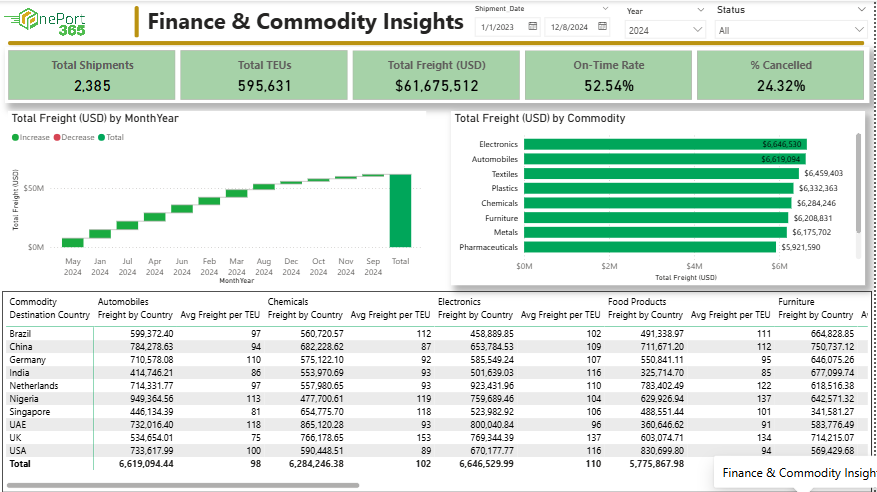This screenshot has height=492, width=877.
Task: Click UAE Chemicals freight 865,120.28
Action: [x=322, y=425]
